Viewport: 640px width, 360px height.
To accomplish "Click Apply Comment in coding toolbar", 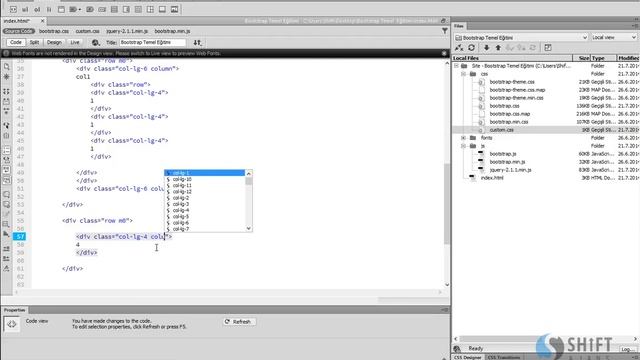I will [6, 195].
